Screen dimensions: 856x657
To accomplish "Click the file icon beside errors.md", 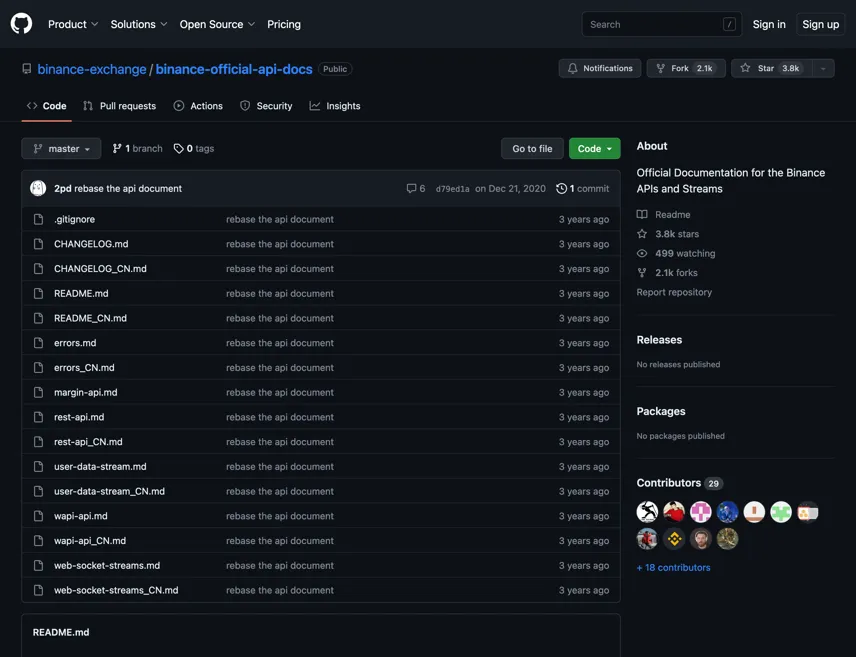I will pyautogui.click(x=38, y=343).
